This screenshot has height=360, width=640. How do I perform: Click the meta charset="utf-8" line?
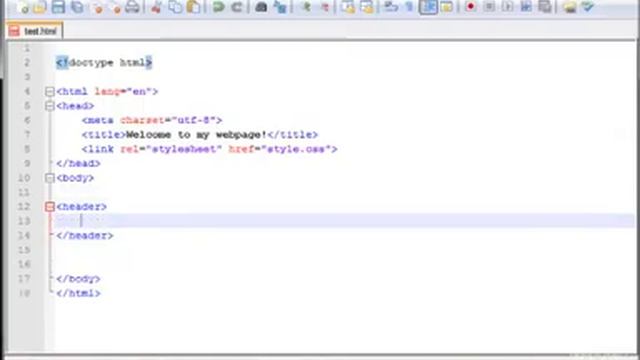pyautogui.click(x=152, y=120)
